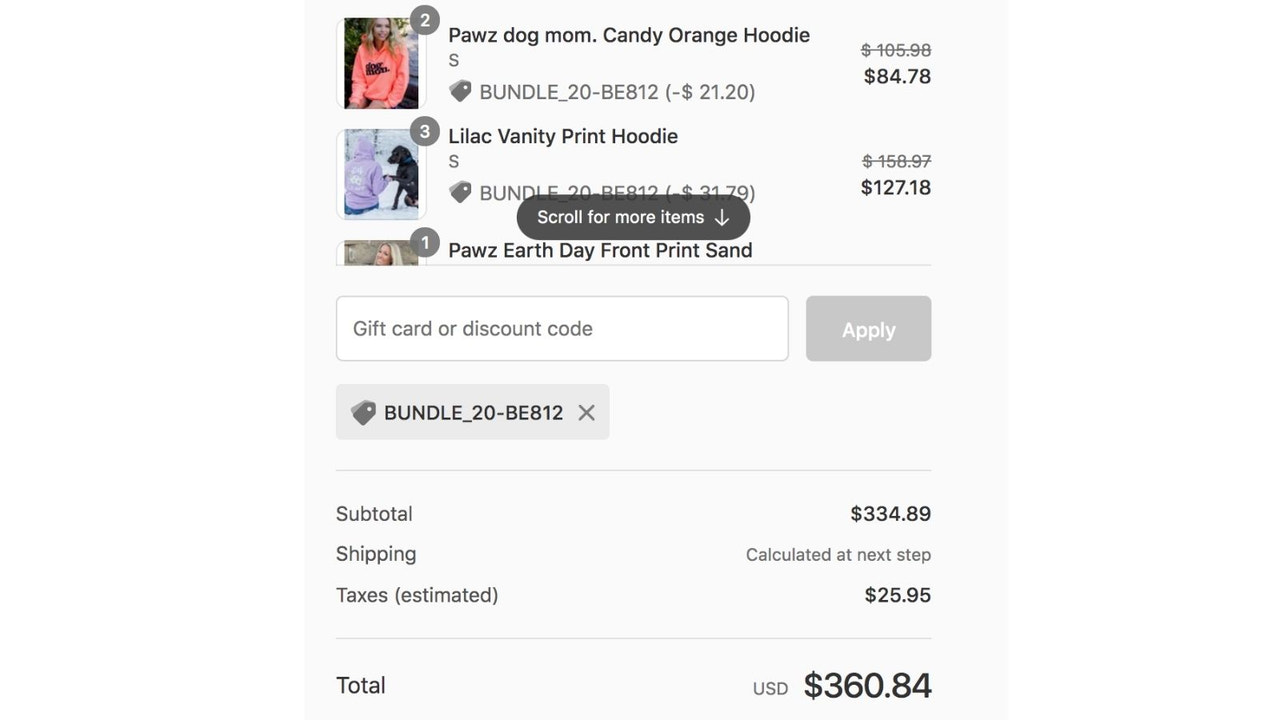Image resolution: width=1280 pixels, height=720 pixels.
Task: Click the quantity badge 3 on Lilac Vanity Hoodie
Action: point(425,131)
